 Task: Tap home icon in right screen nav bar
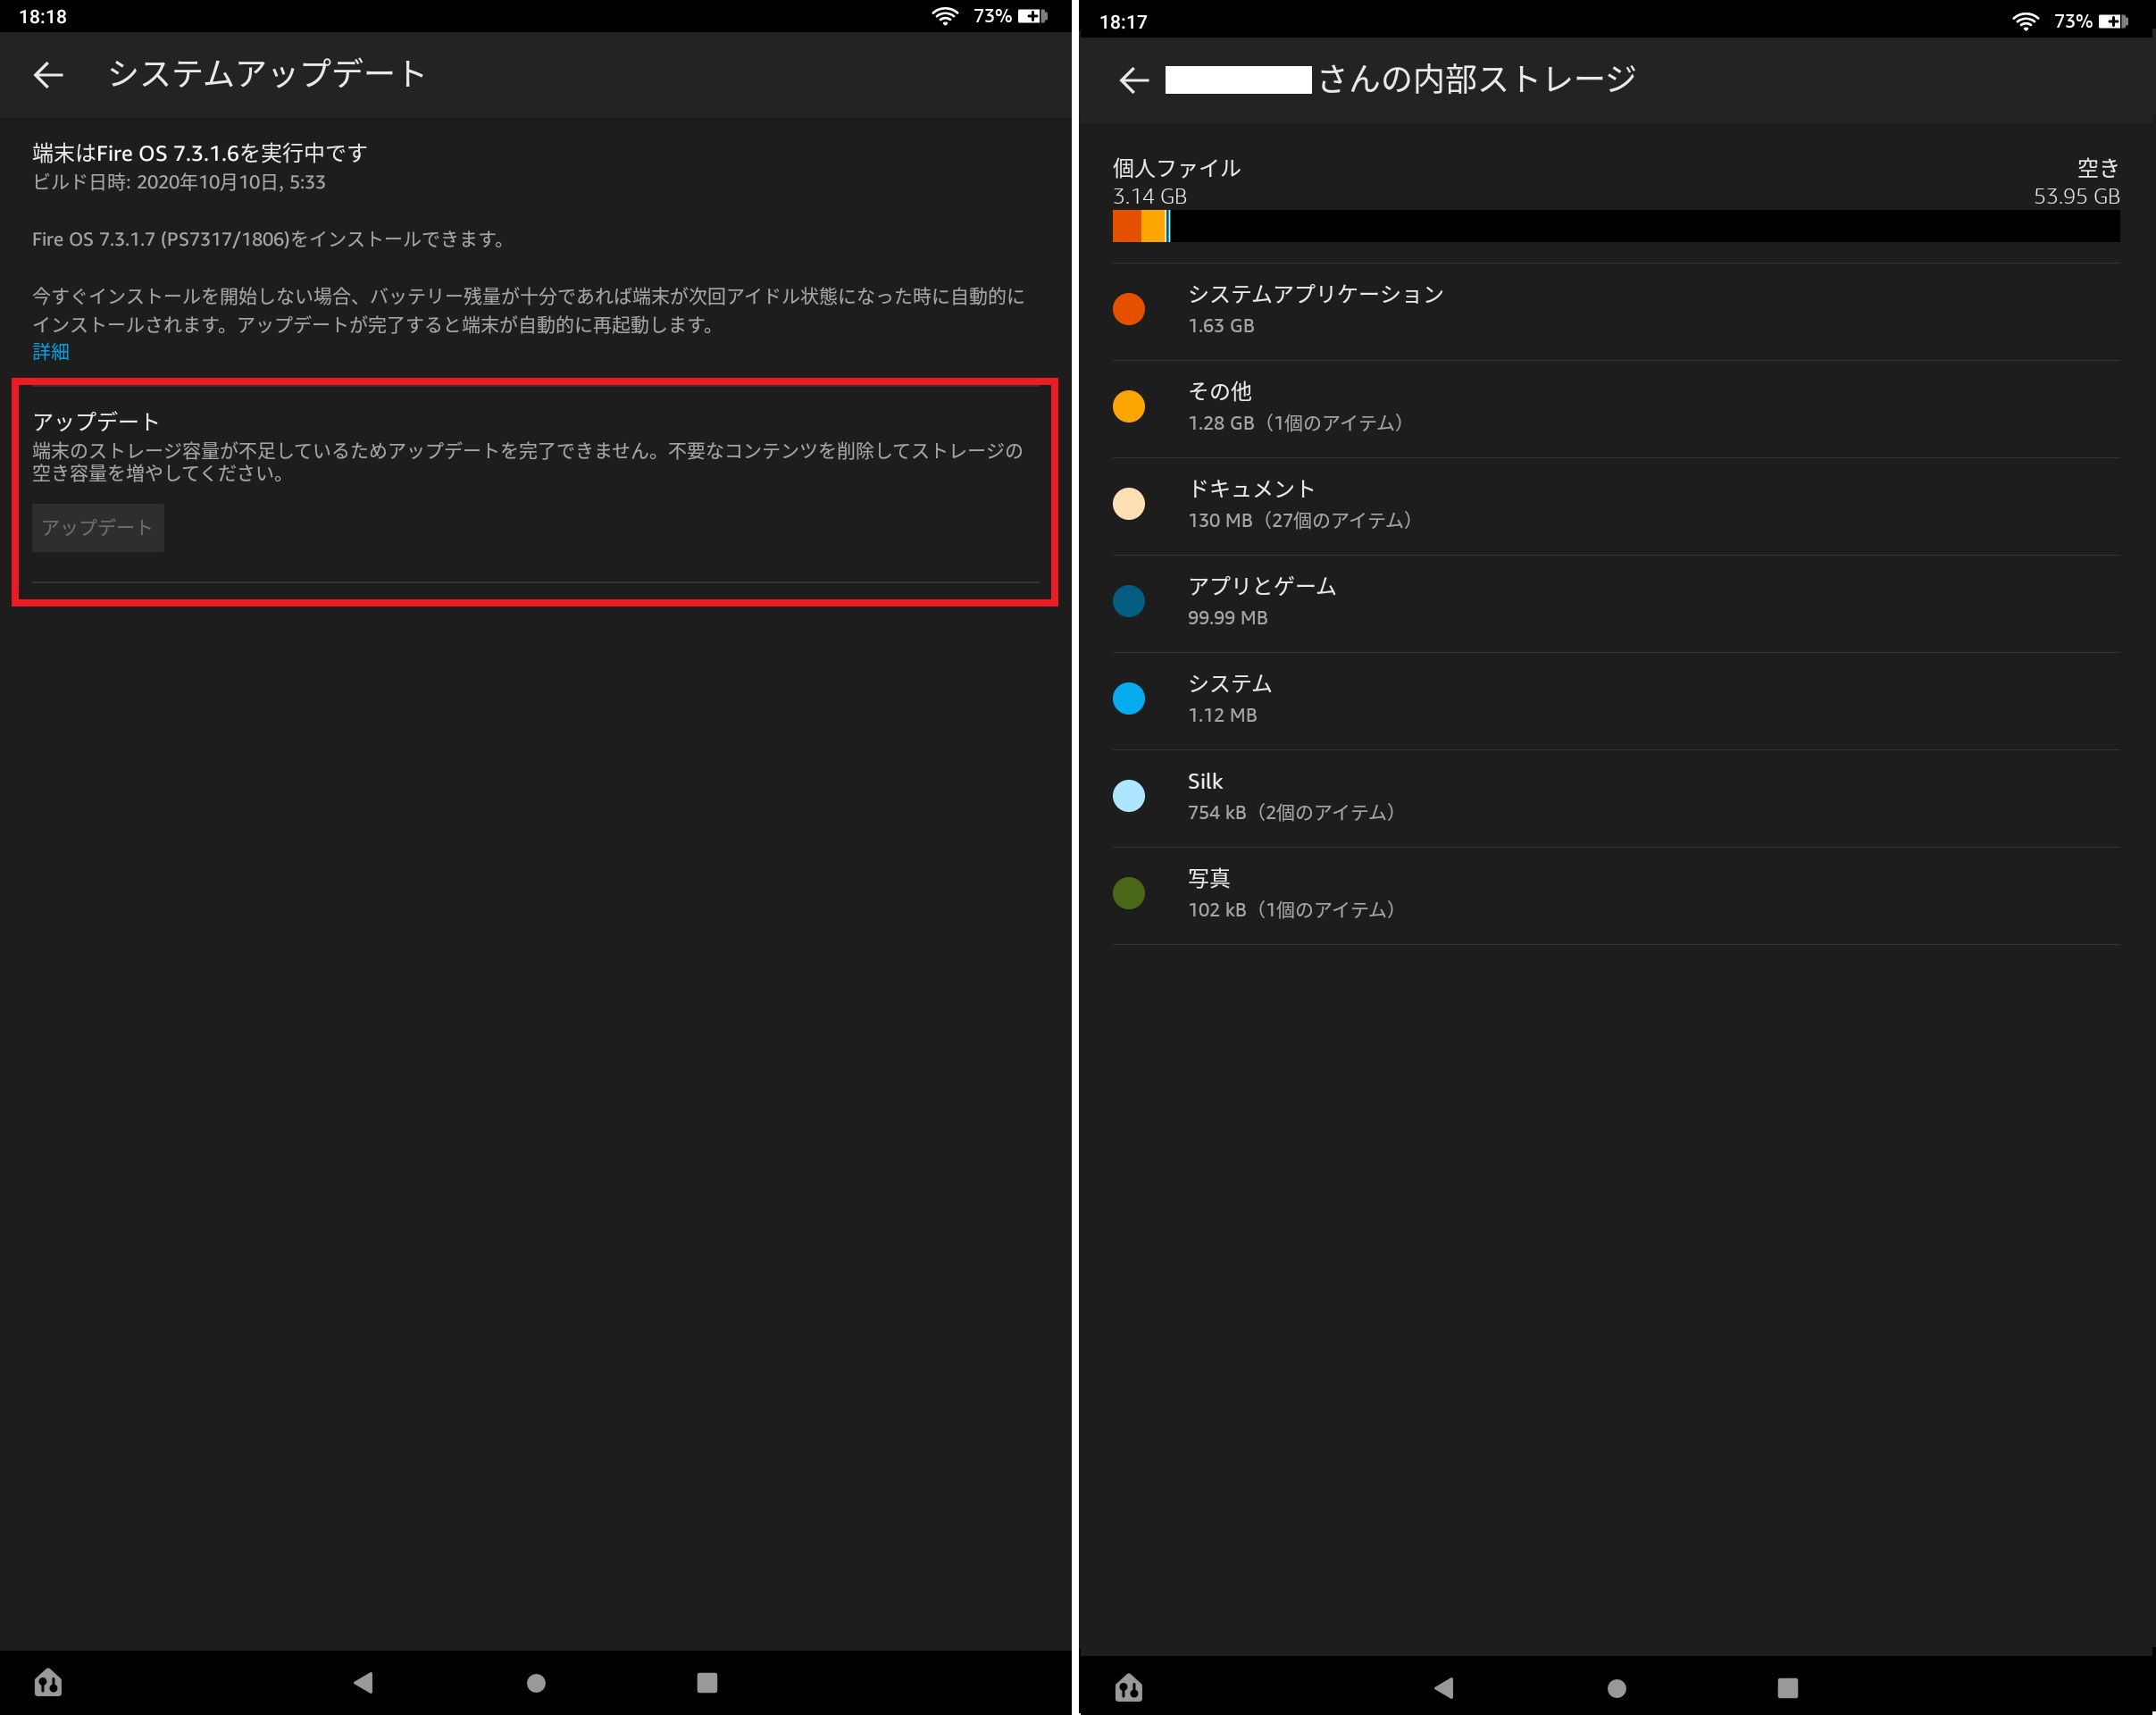coord(1129,1688)
